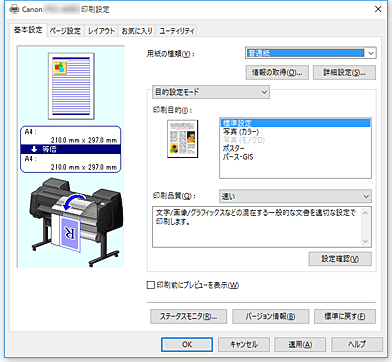Confirm settings with OK button
The width and height of the screenshot is (392, 362).
[187, 344]
